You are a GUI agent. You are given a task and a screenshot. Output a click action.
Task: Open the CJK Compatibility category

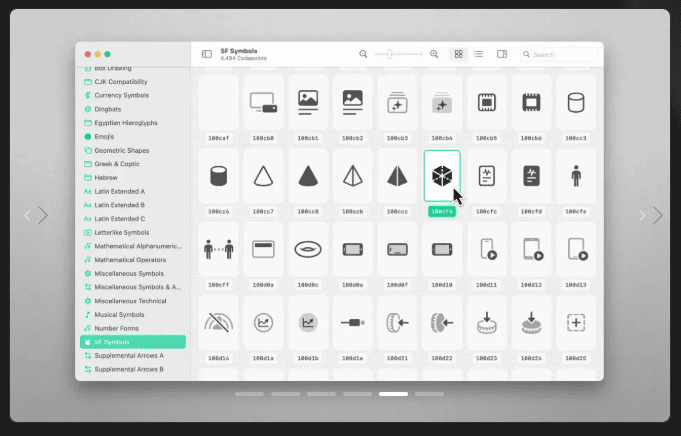pyautogui.click(x=133, y=82)
